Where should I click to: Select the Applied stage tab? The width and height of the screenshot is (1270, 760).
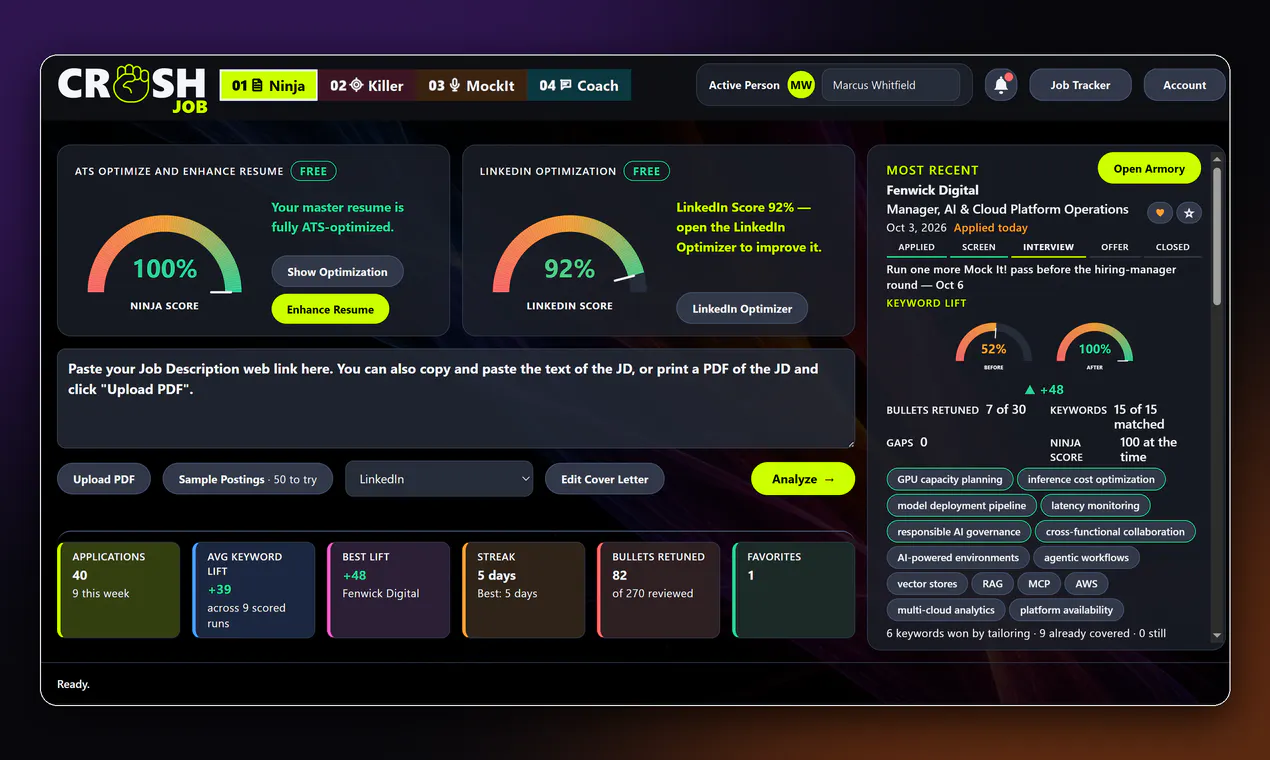pos(917,247)
